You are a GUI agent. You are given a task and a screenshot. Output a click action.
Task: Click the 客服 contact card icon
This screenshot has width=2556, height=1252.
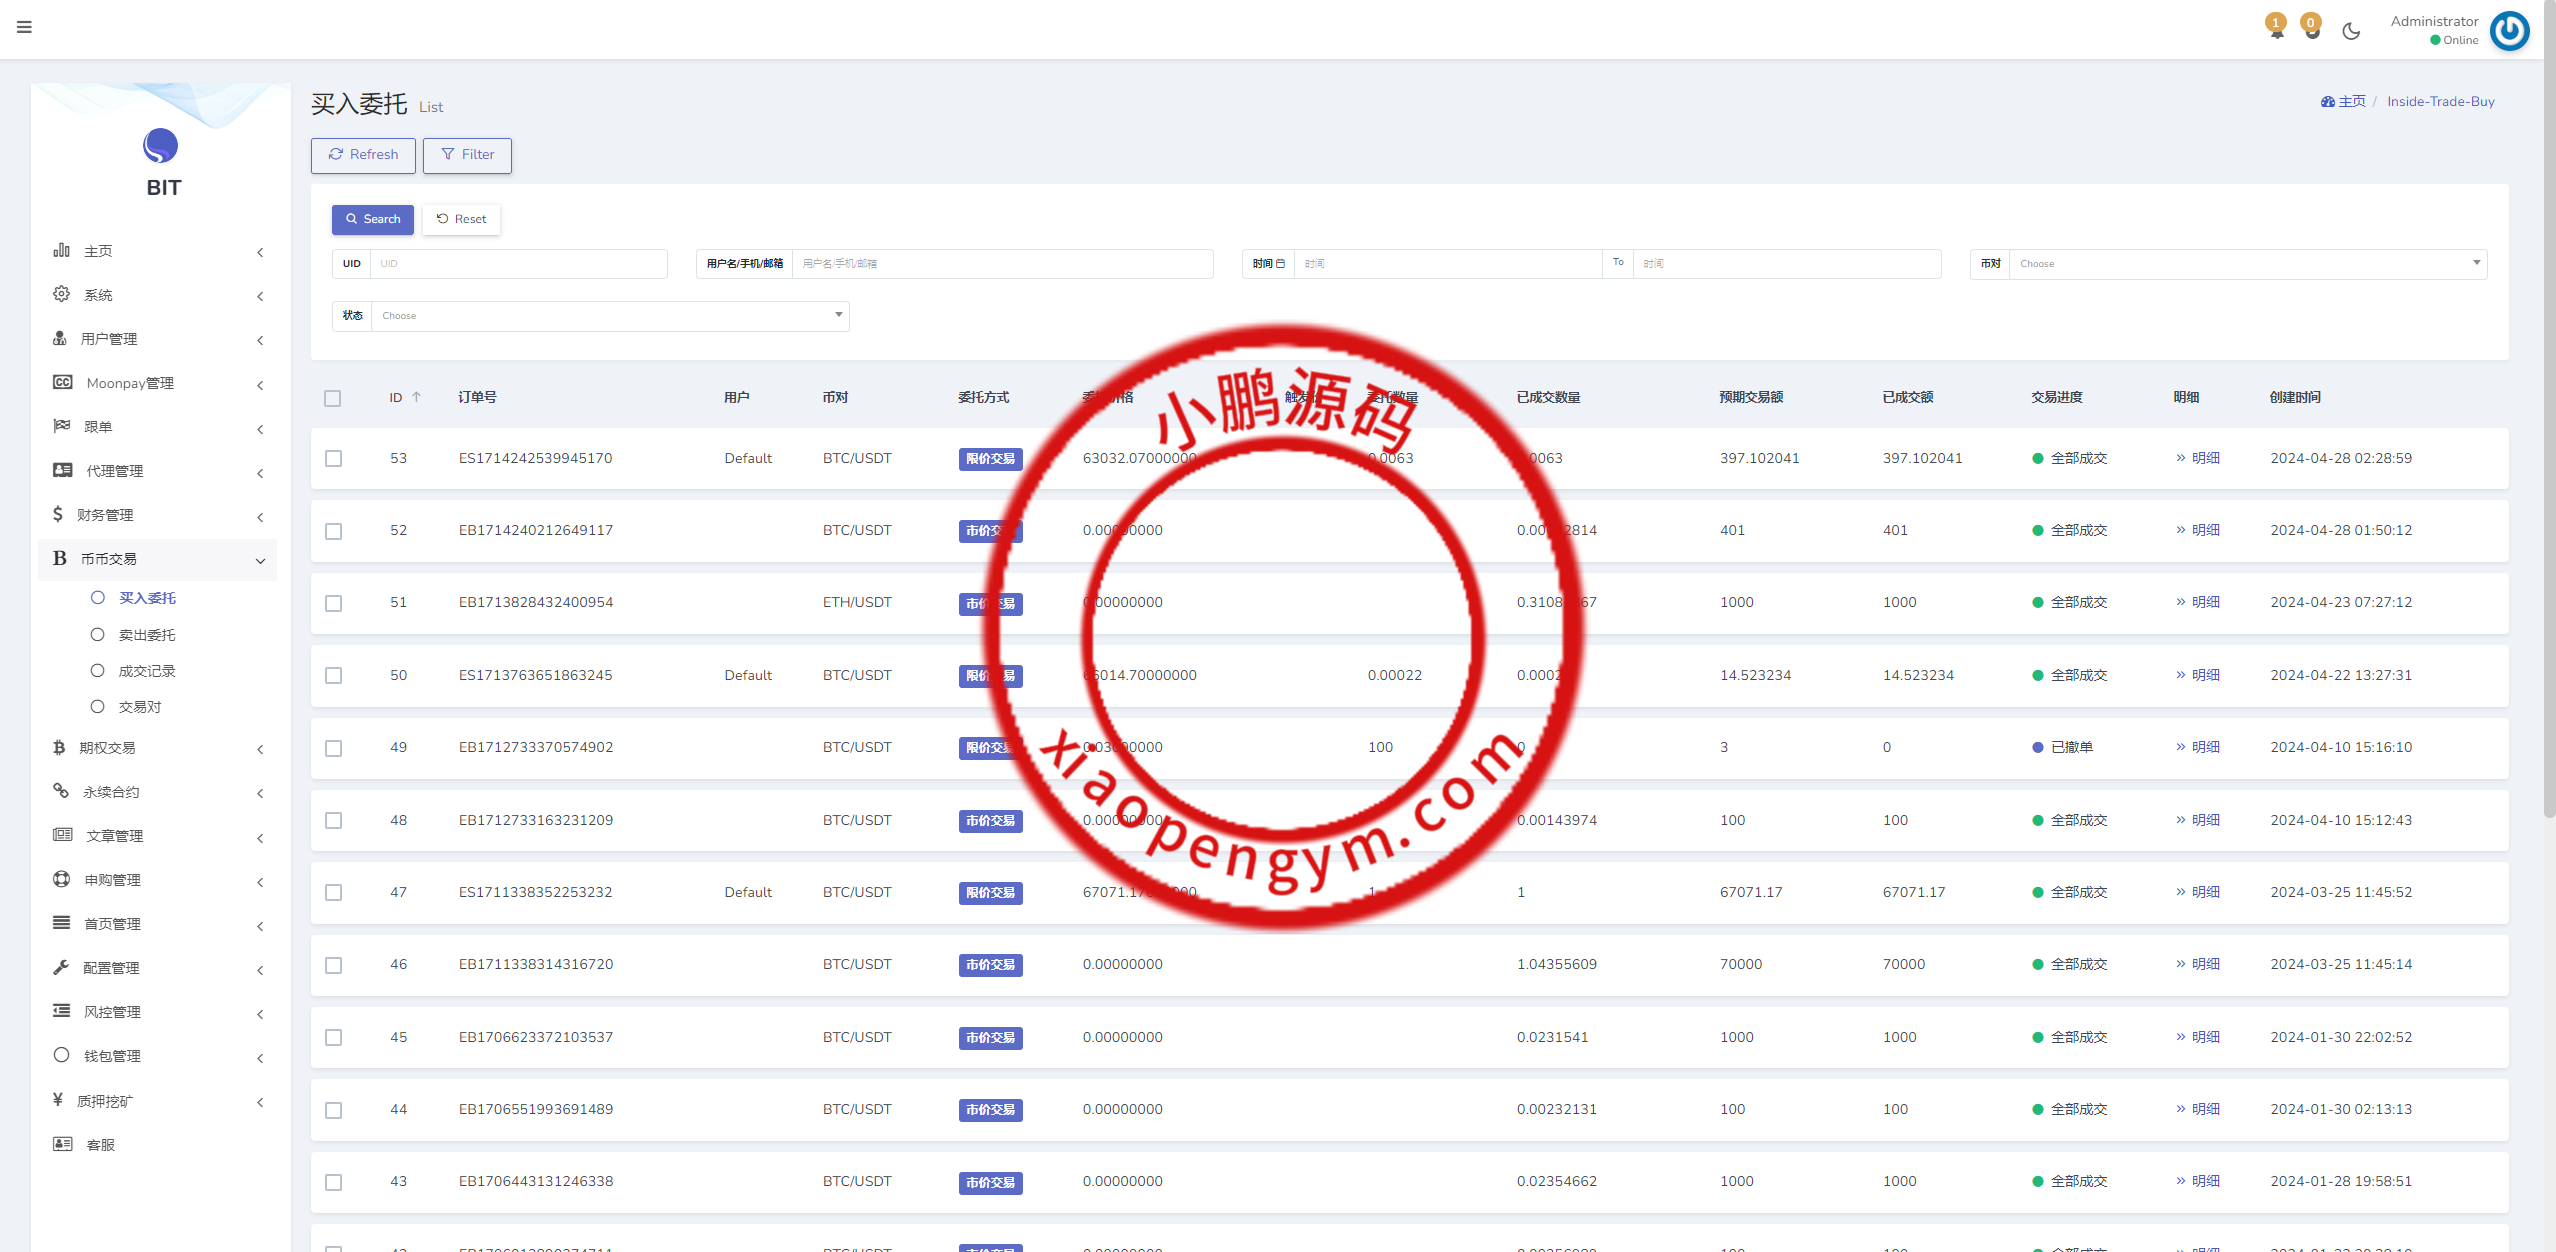click(62, 1144)
